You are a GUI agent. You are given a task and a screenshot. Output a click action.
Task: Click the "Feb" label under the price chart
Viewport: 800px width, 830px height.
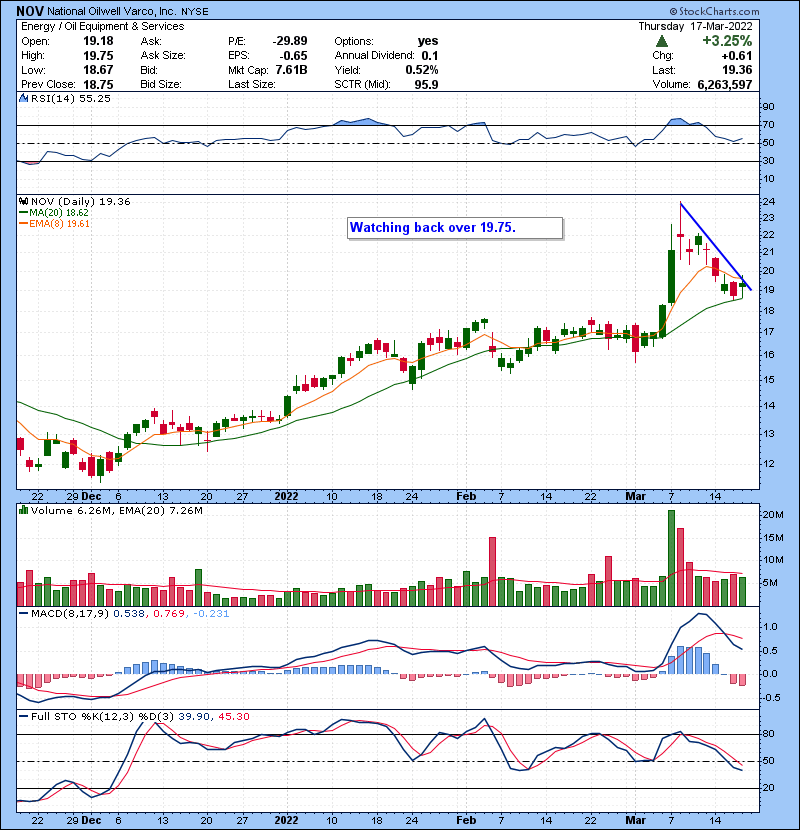(466, 497)
